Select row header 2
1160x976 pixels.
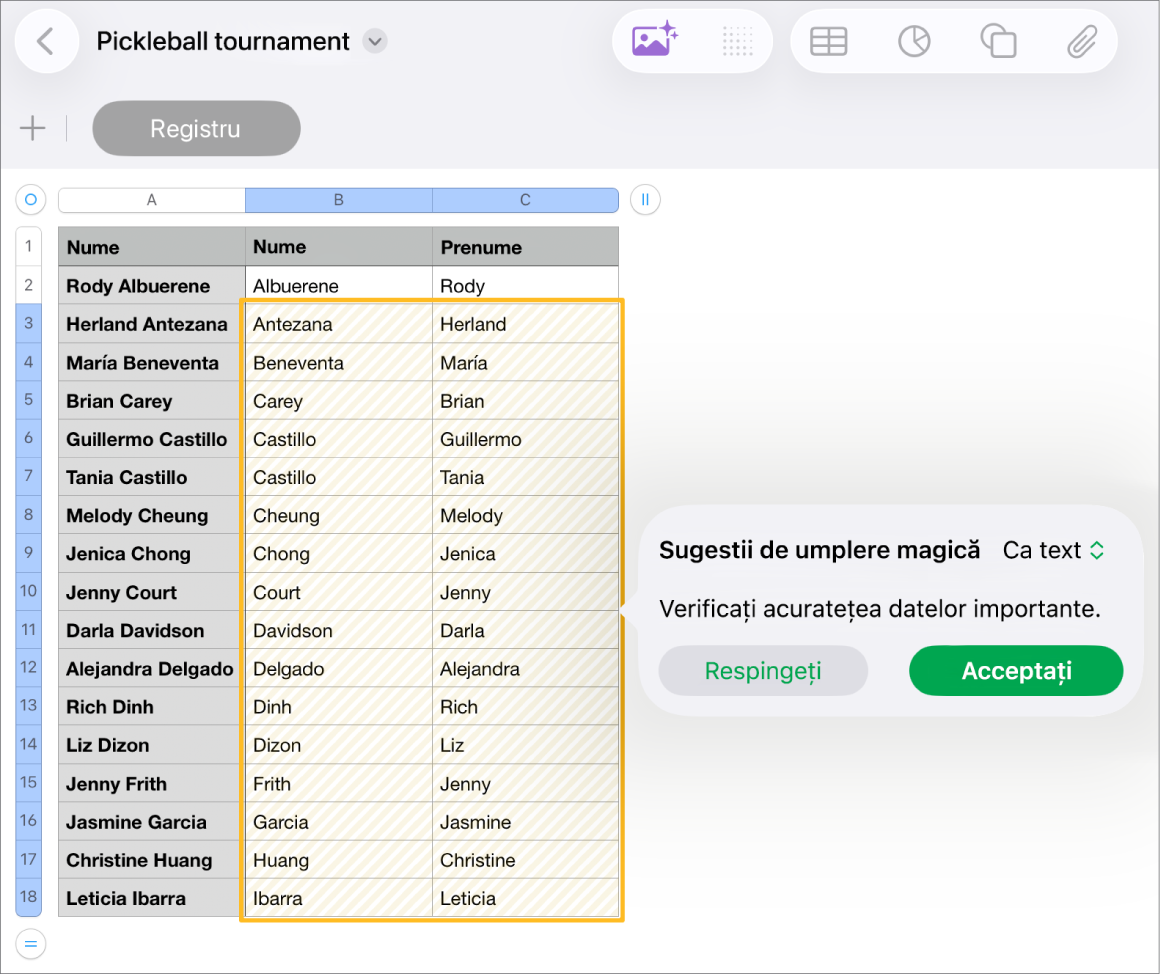(29, 285)
